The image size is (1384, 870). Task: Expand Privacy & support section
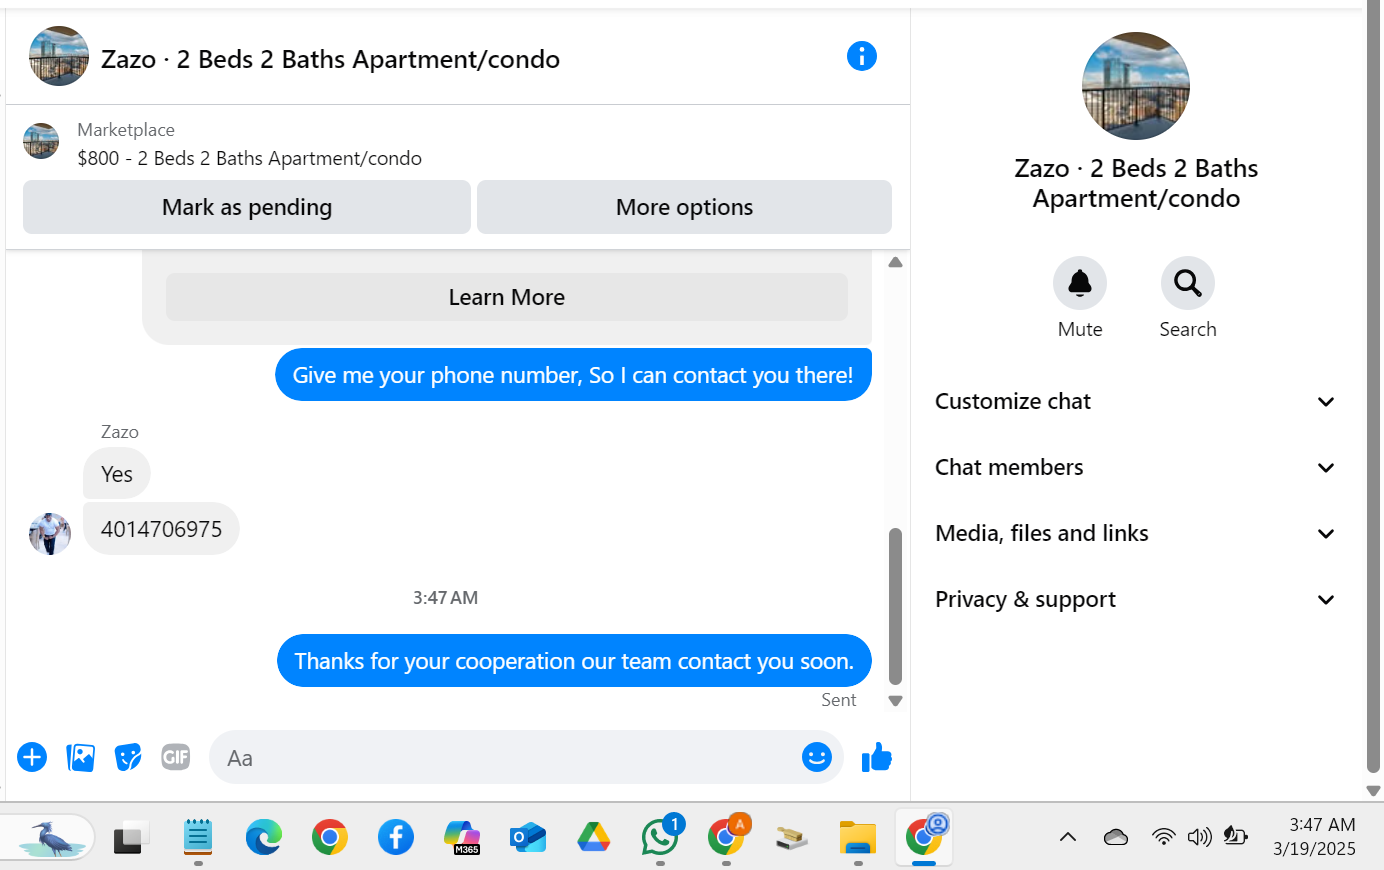click(x=1136, y=600)
